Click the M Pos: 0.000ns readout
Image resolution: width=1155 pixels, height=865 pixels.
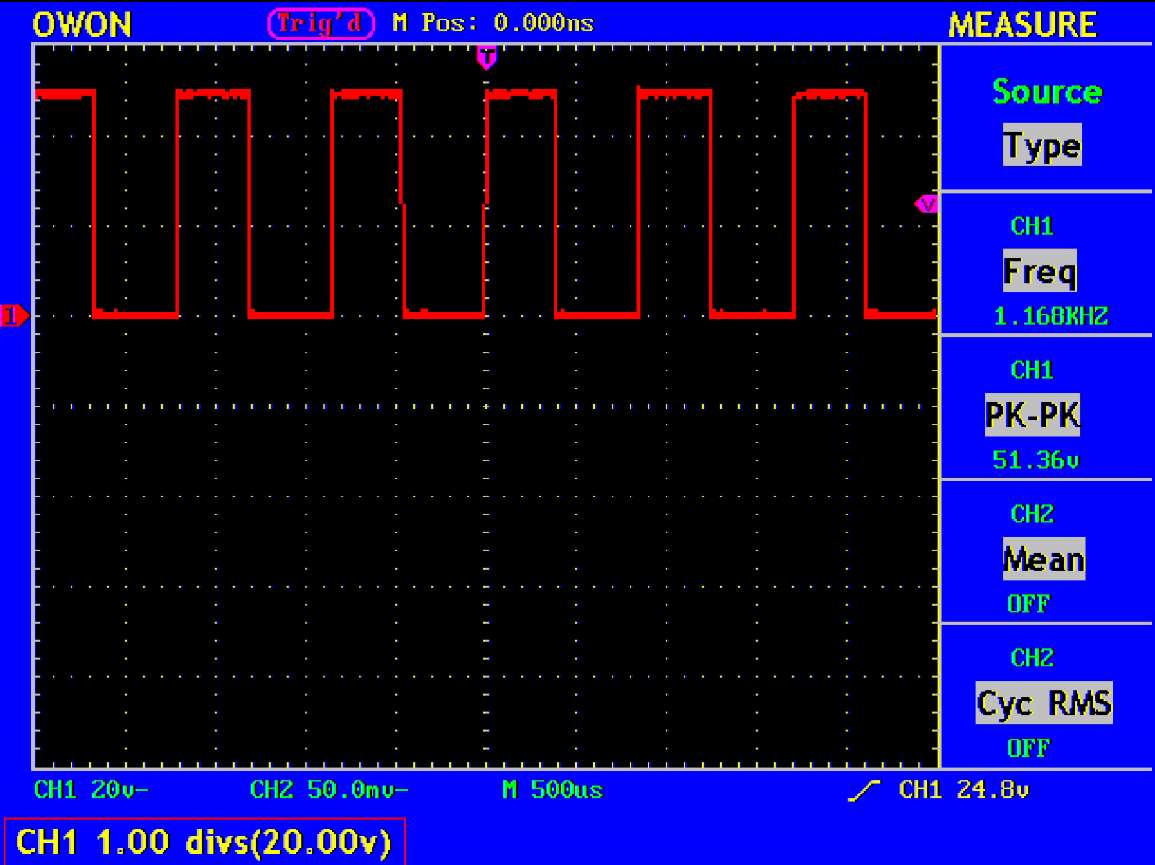[494, 23]
